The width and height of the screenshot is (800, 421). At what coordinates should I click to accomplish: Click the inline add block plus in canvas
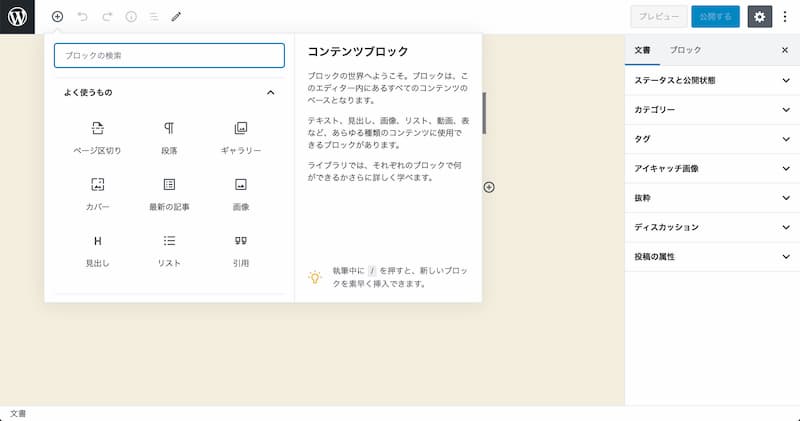[x=489, y=187]
